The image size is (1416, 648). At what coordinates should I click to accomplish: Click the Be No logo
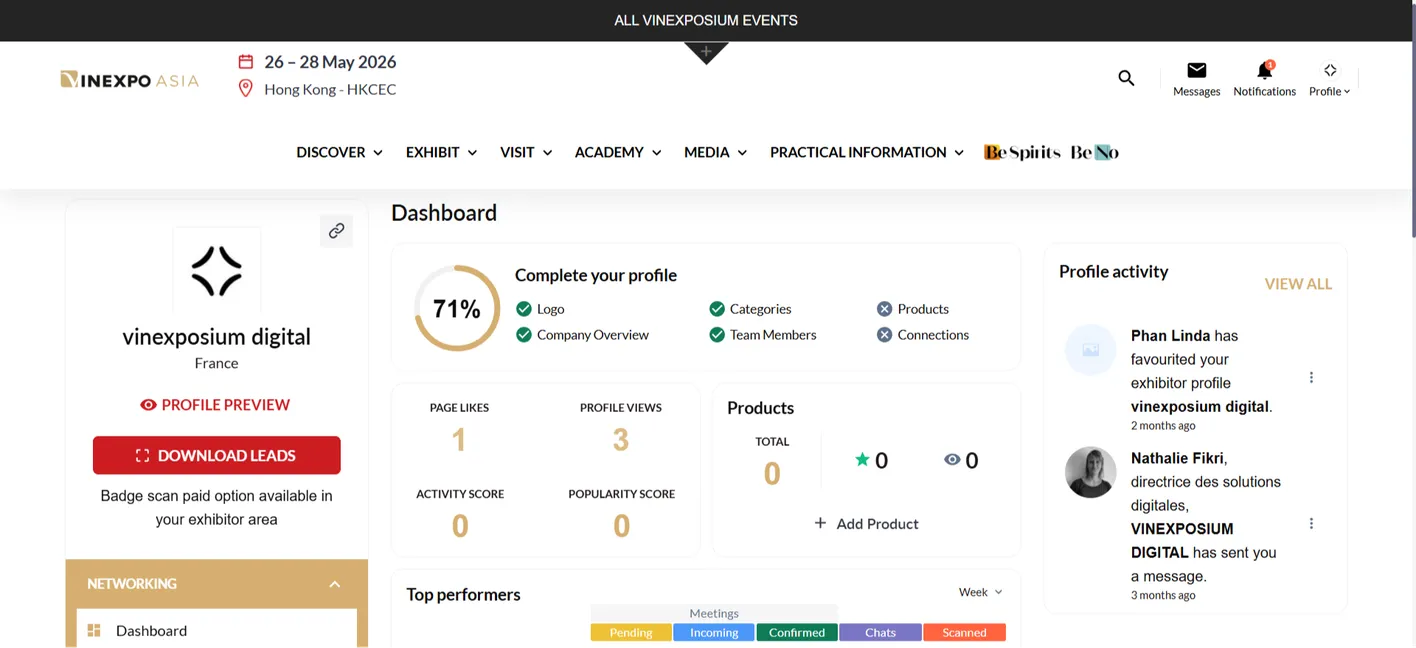(x=1094, y=152)
